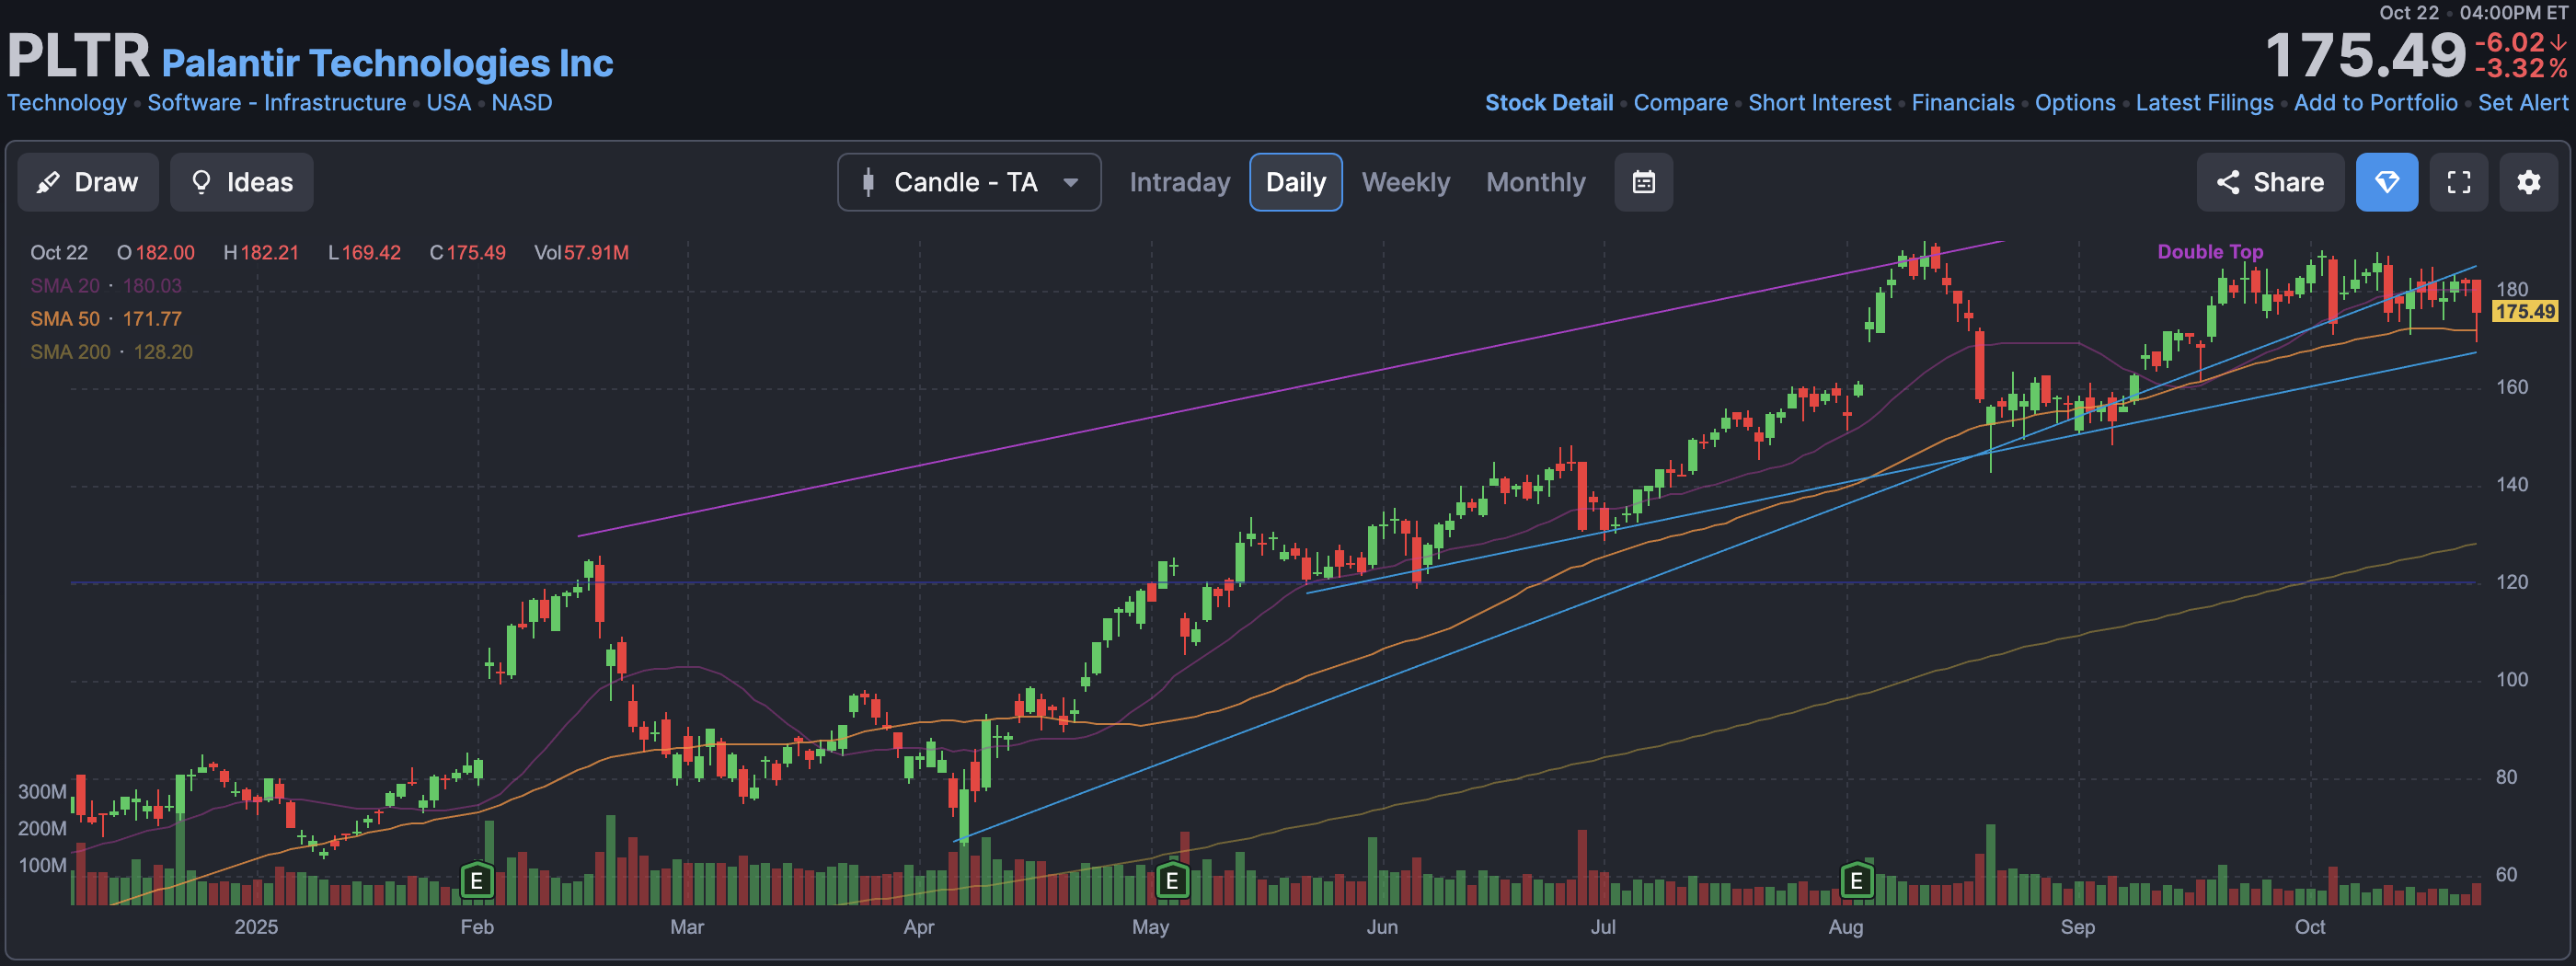This screenshot has width=2576, height=966.
Task: Open the NASD exchange link
Action: click(521, 103)
